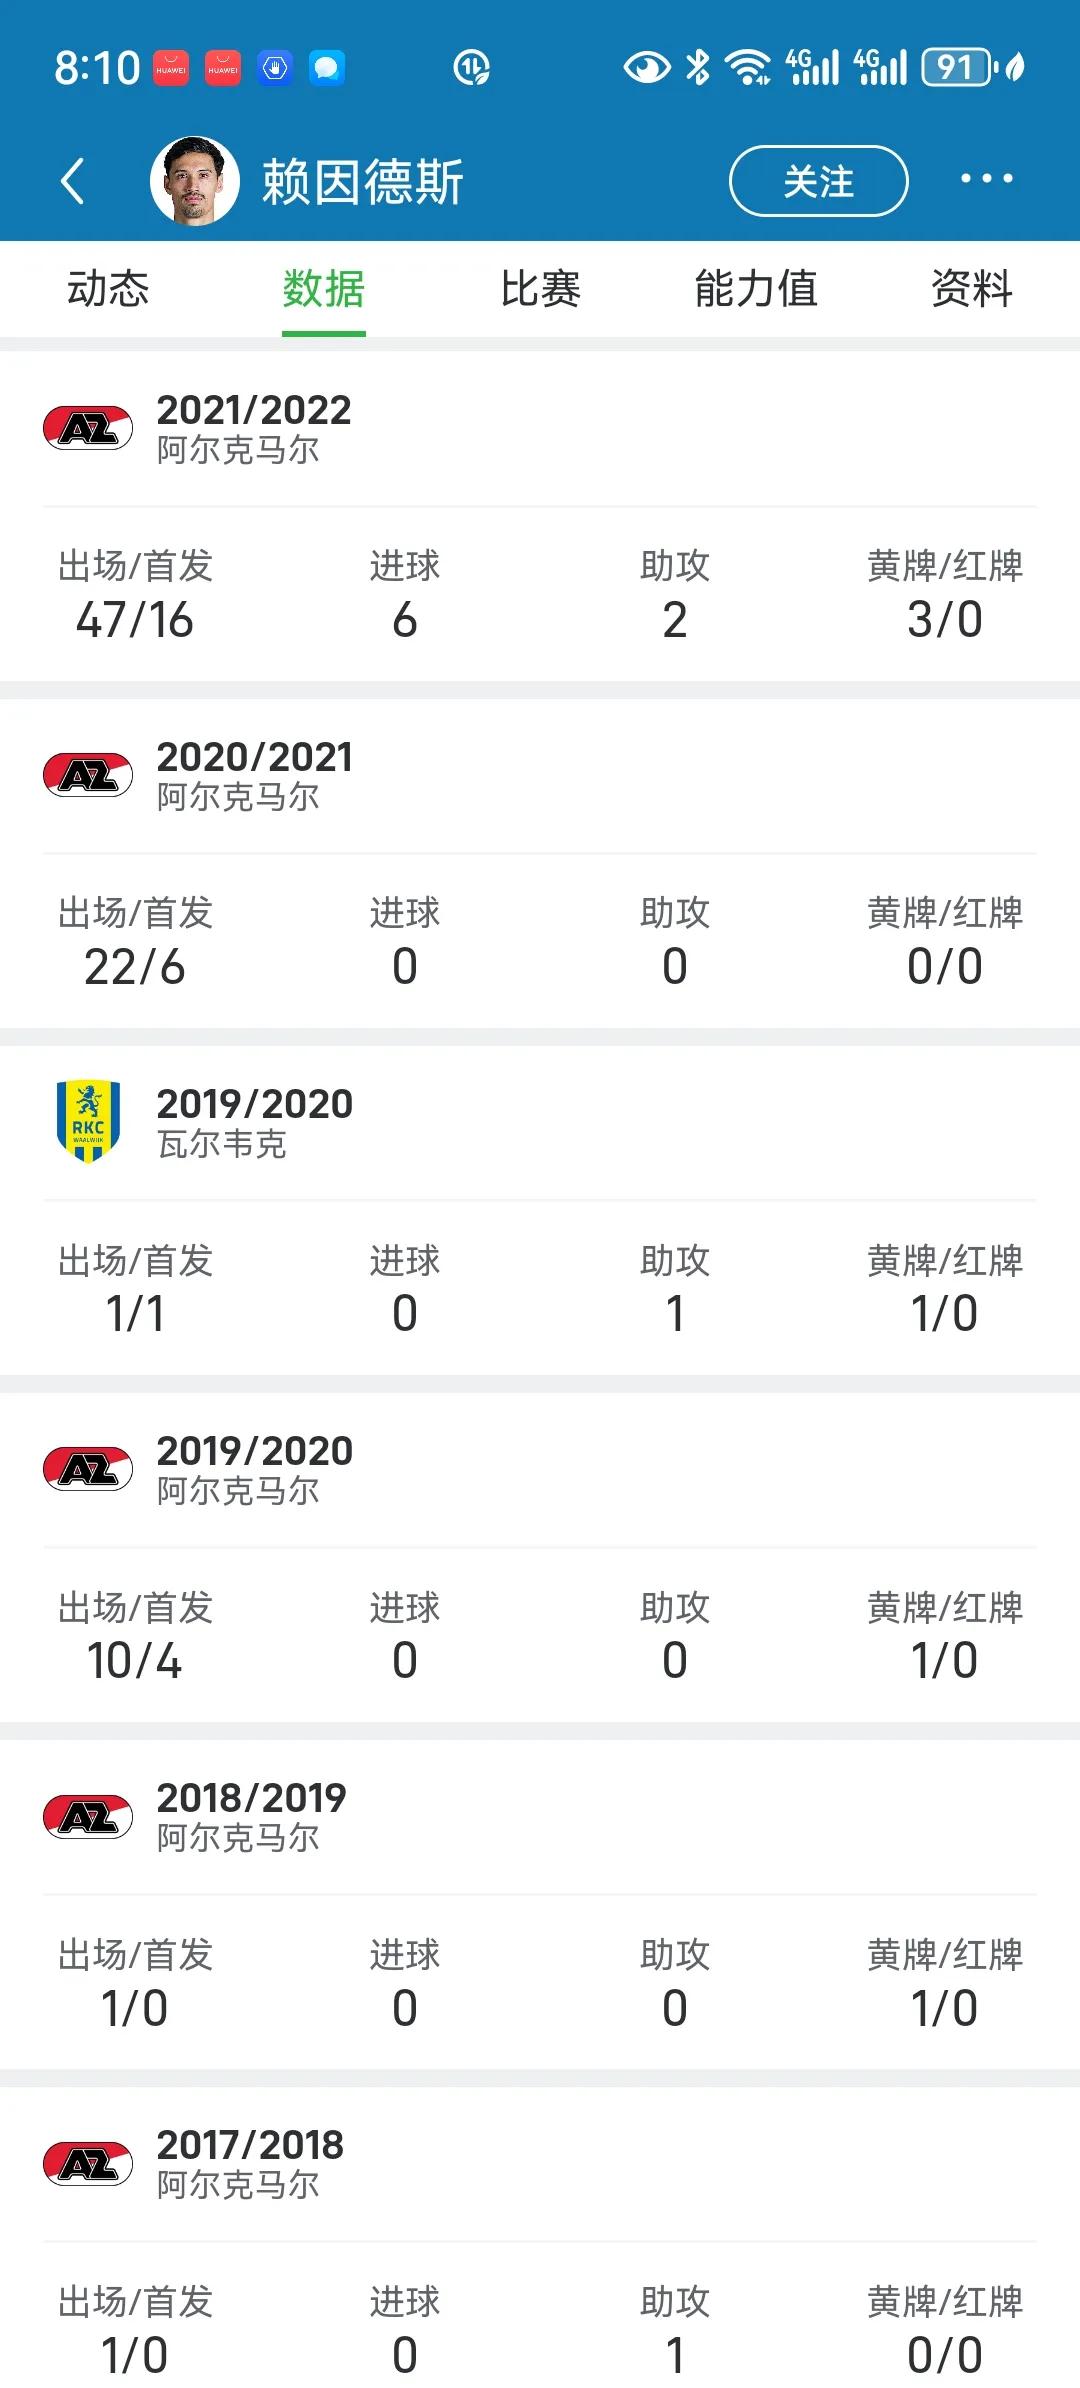The height and width of the screenshot is (2388, 1080).
Task: Open the three-dot more options menu
Action: pos(986,179)
